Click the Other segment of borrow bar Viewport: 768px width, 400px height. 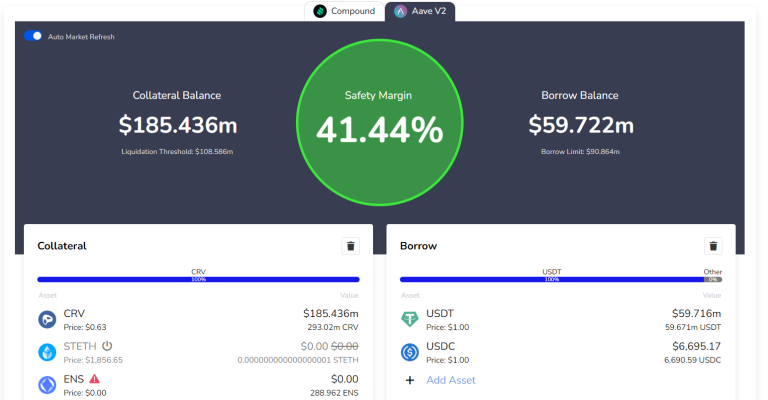[713, 280]
